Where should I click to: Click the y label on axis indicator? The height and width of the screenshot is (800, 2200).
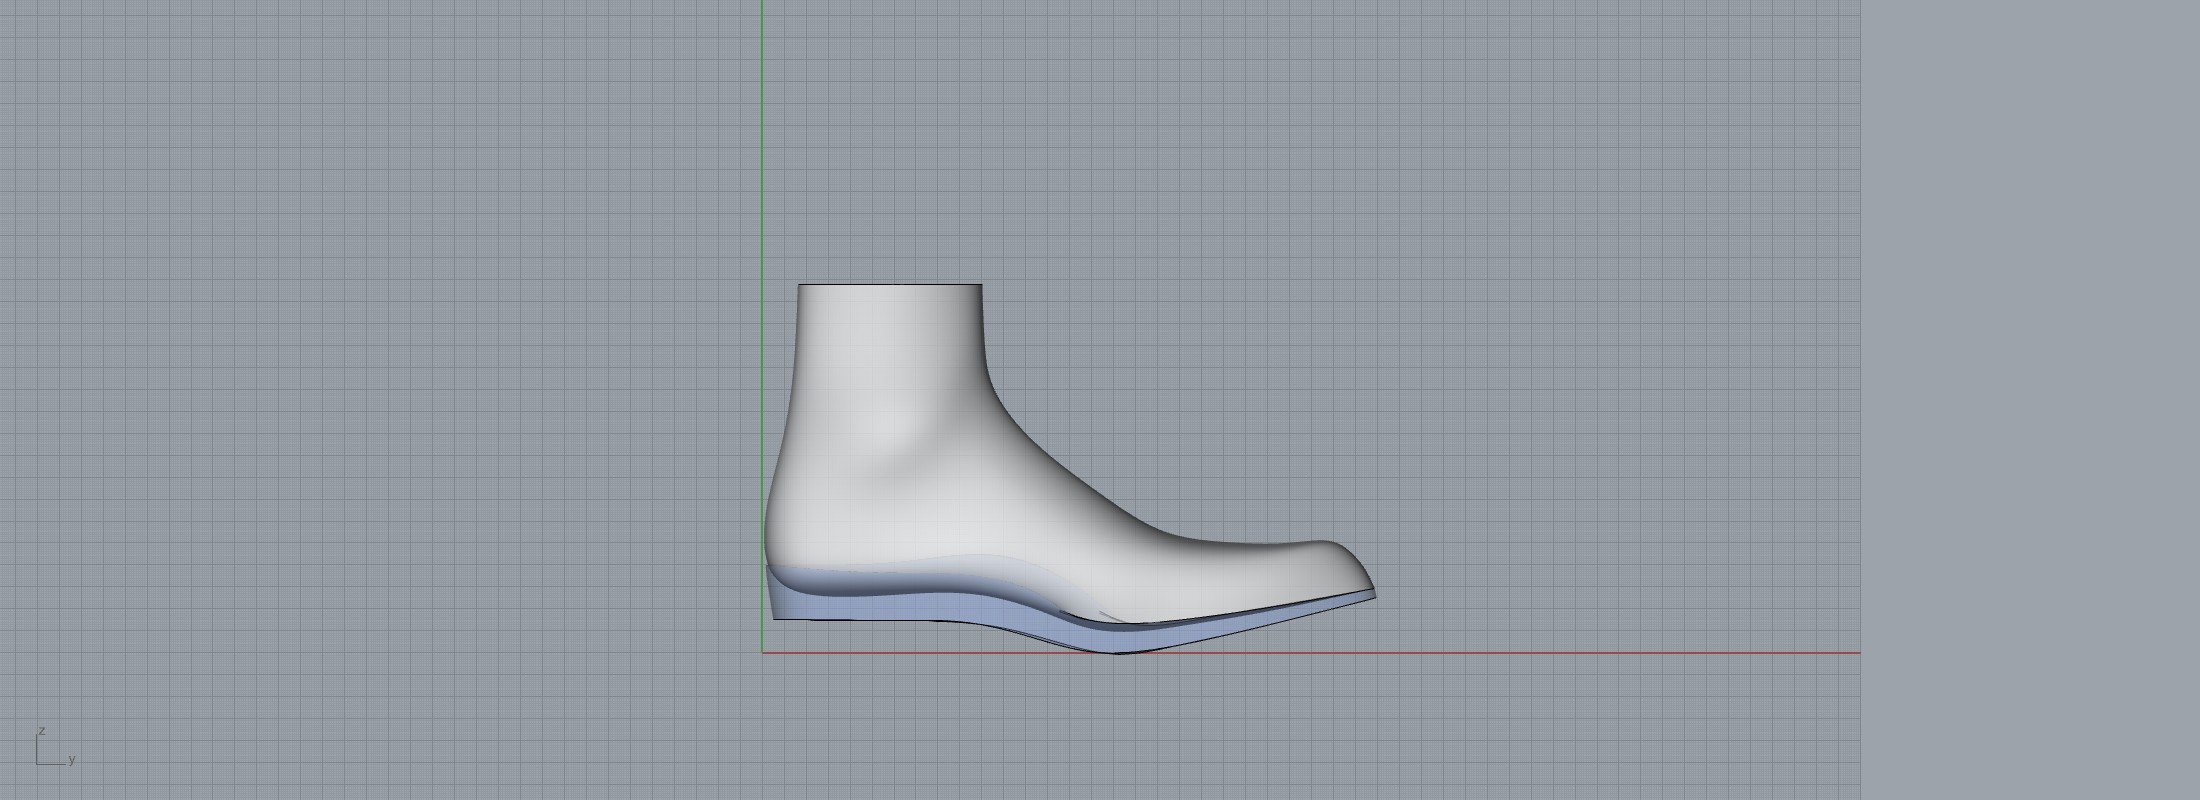[72, 760]
